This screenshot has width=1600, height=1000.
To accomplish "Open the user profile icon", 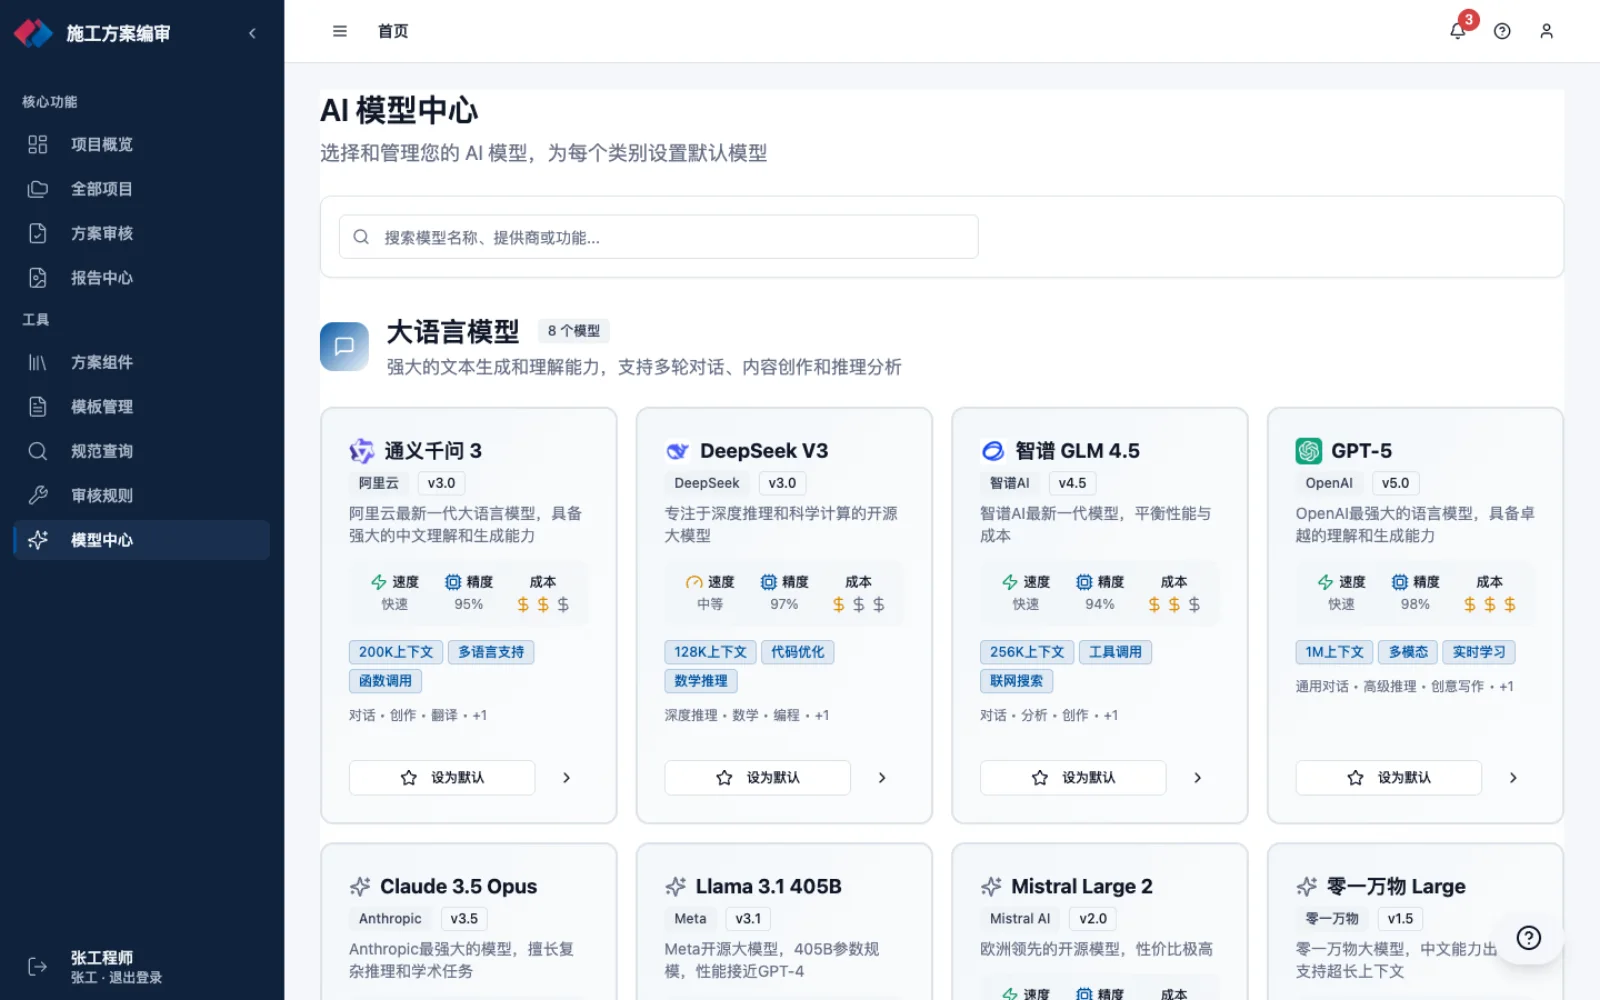I will (x=1546, y=31).
